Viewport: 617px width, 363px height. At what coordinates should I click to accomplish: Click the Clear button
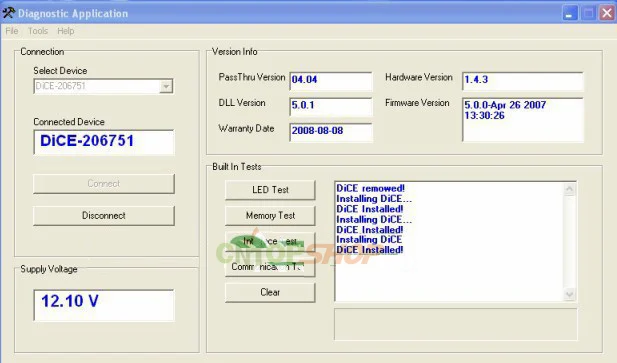point(270,293)
